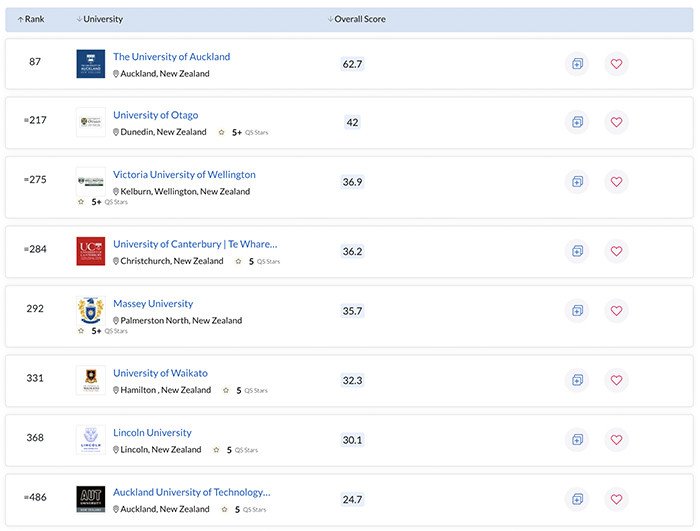Click location Christchurch, New Zealand
700x531 pixels.
tap(168, 261)
